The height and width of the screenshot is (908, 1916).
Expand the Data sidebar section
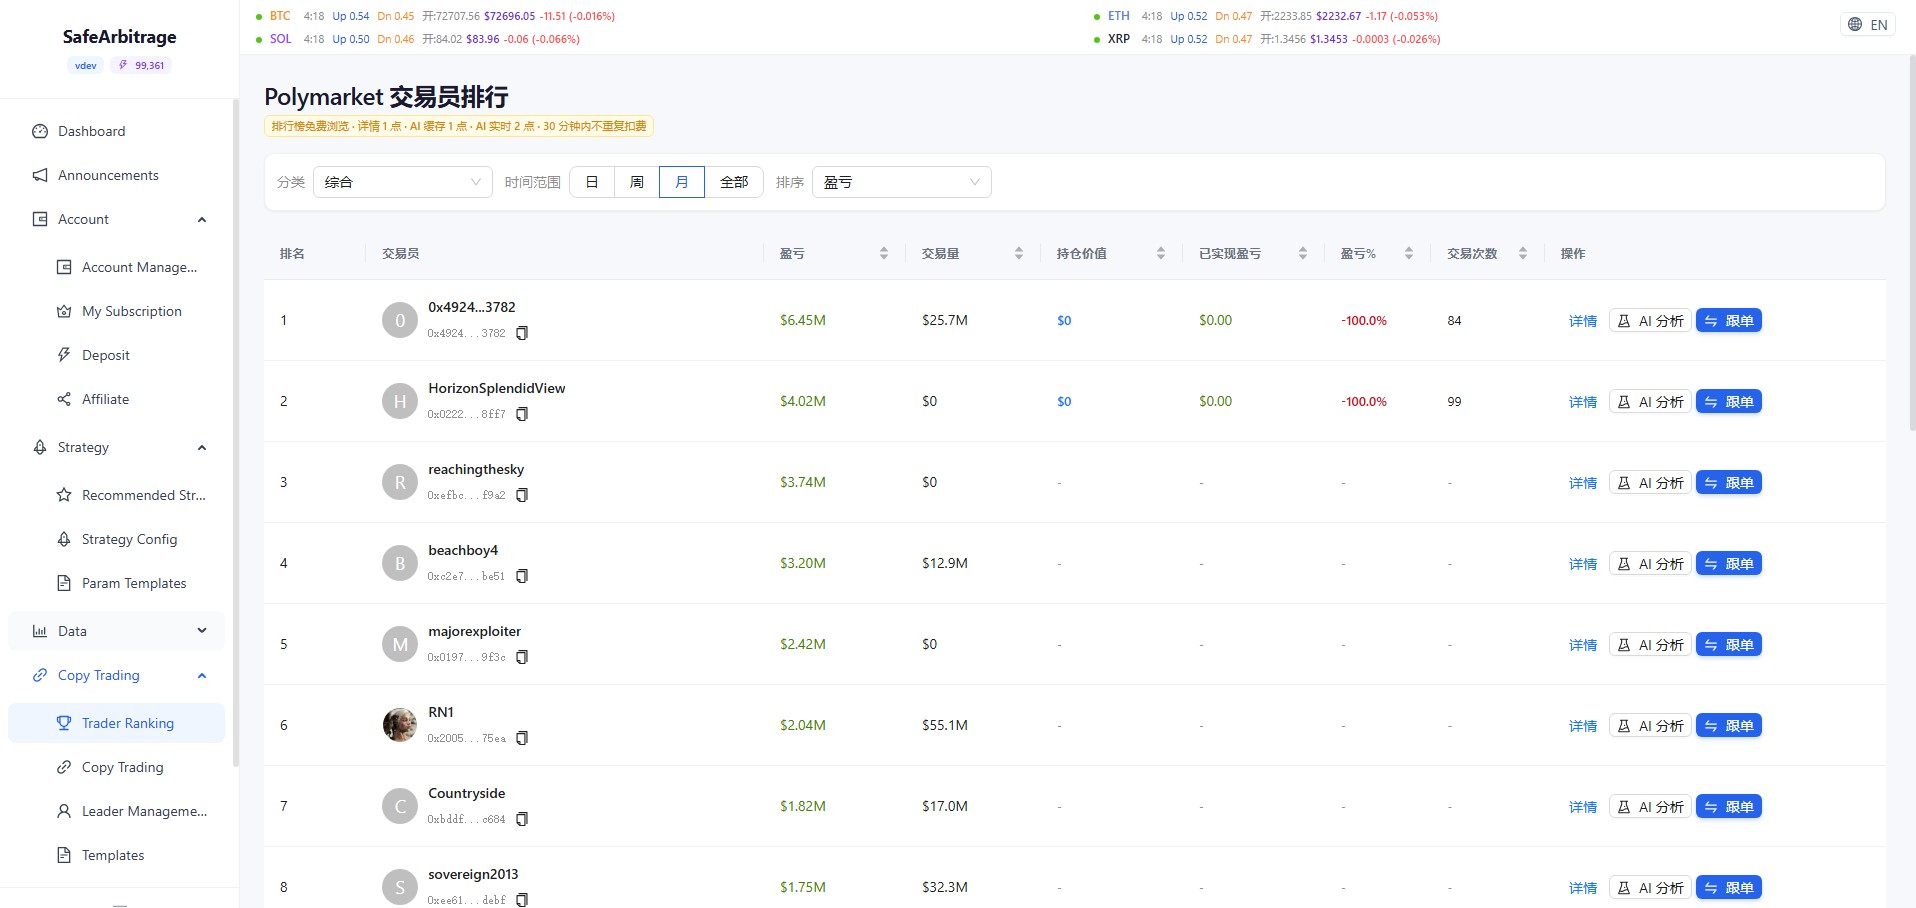(x=116, y=631)
